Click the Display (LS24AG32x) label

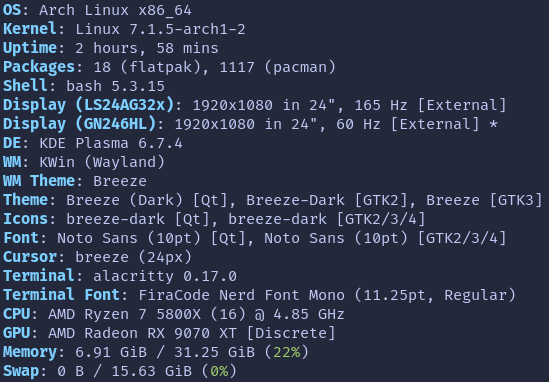point(88,105)
